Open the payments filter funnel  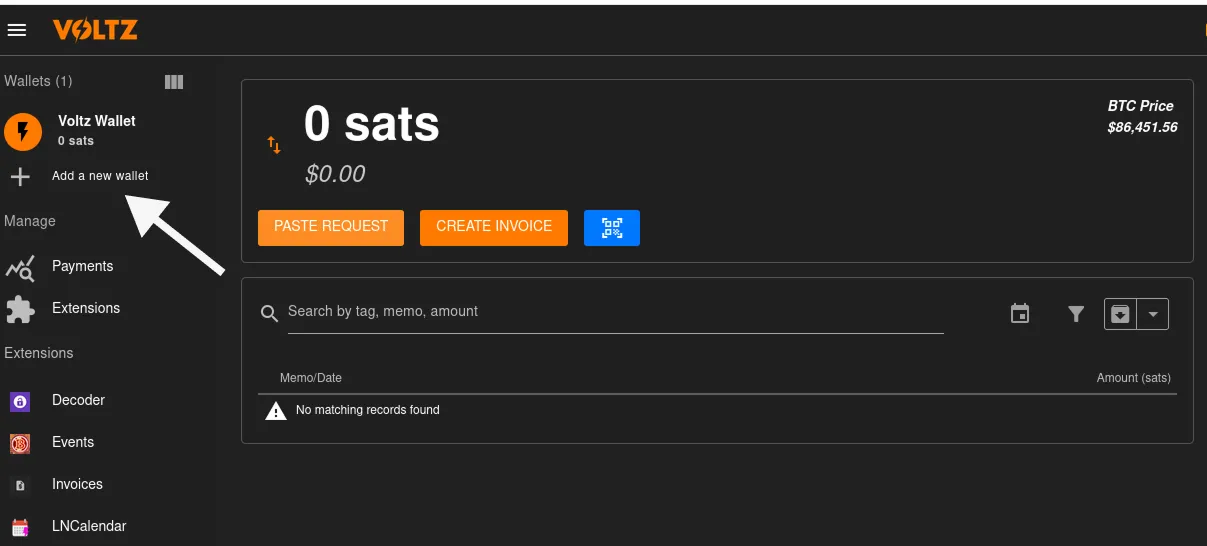tap(1076, 314)
